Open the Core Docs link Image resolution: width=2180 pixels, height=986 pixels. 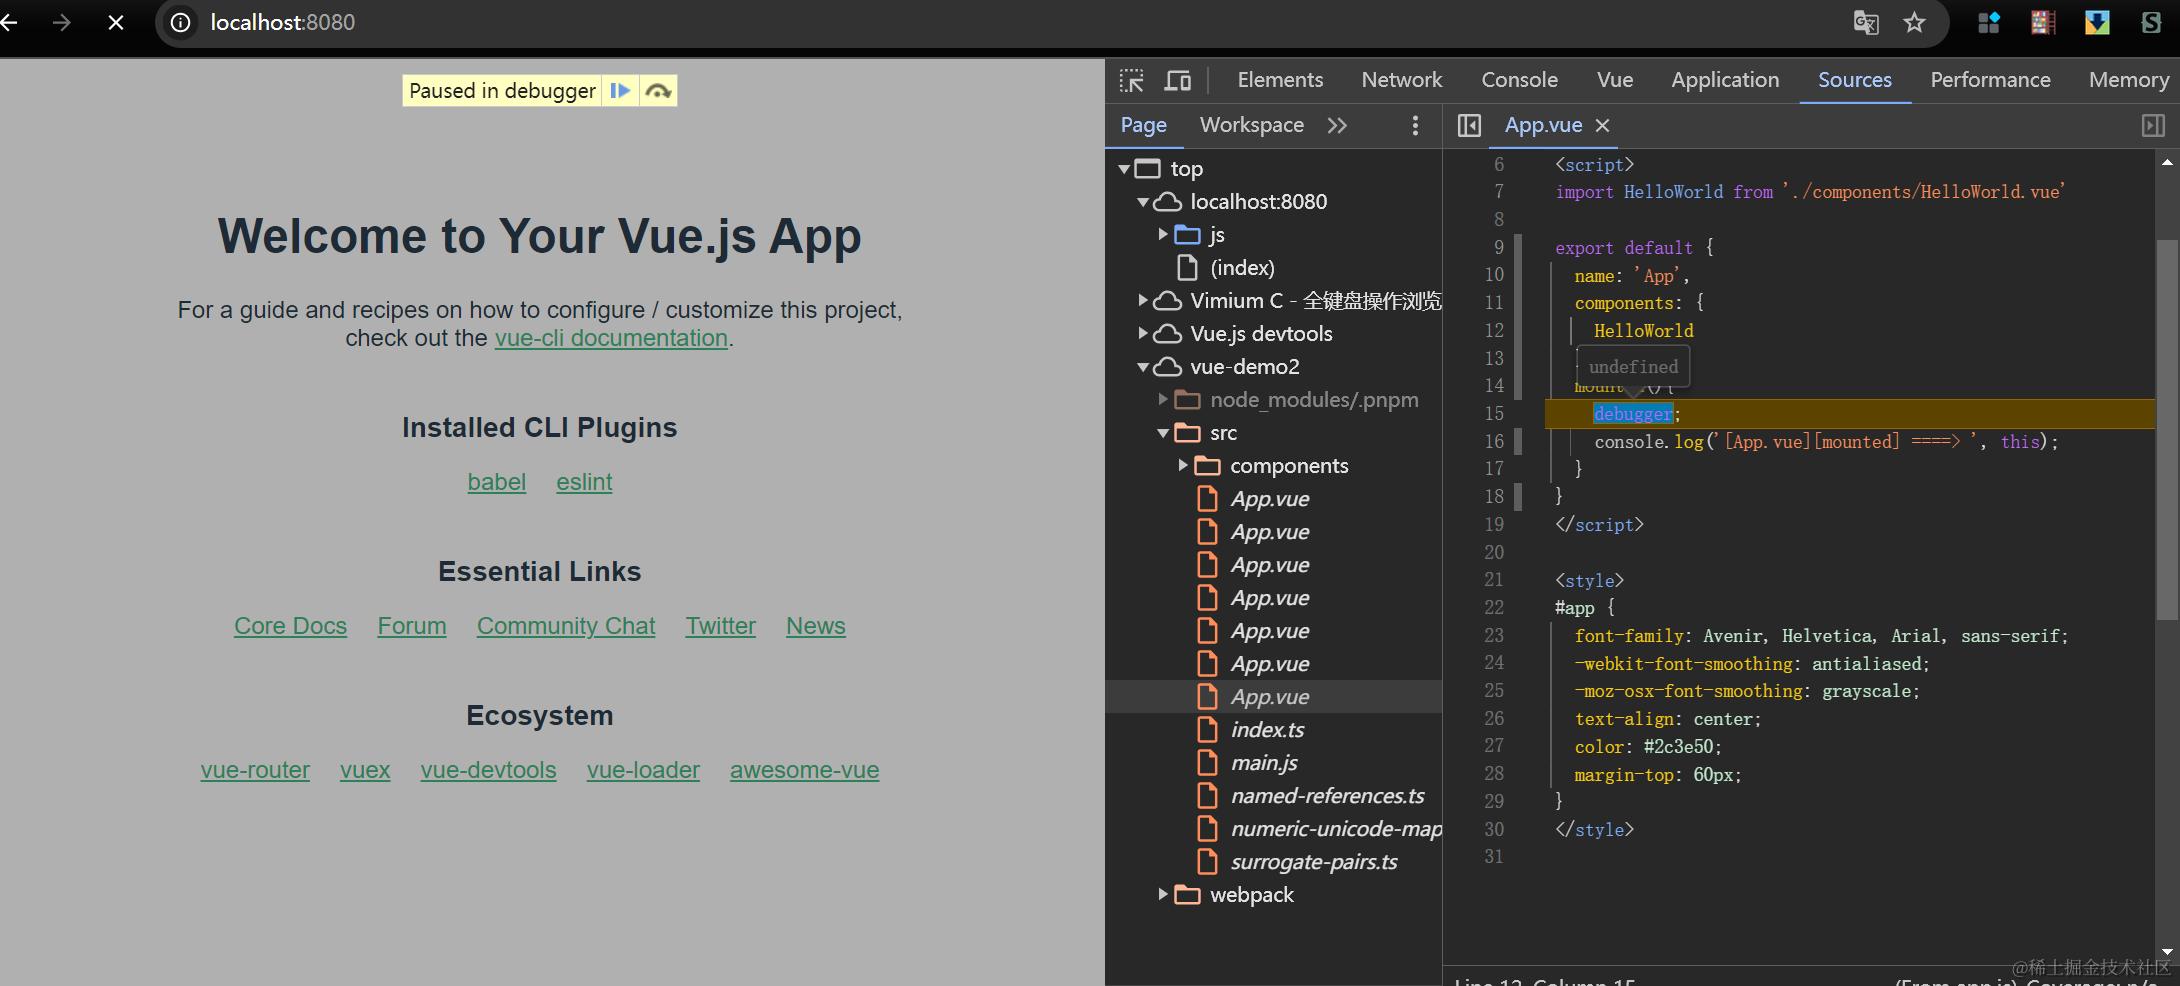coord(290,626)
